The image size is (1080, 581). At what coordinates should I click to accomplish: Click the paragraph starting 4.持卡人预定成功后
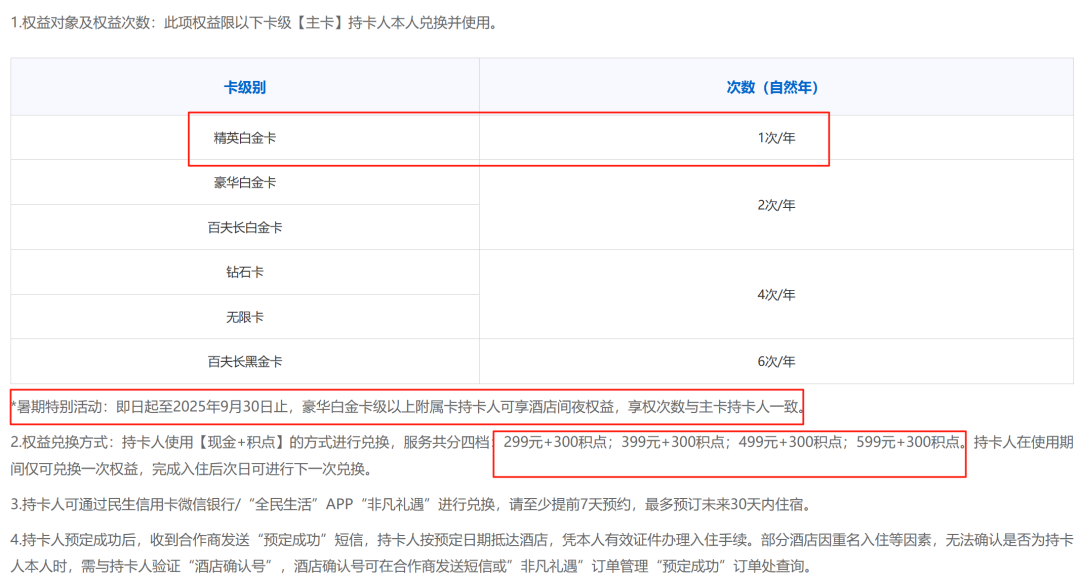pos(541,553)
